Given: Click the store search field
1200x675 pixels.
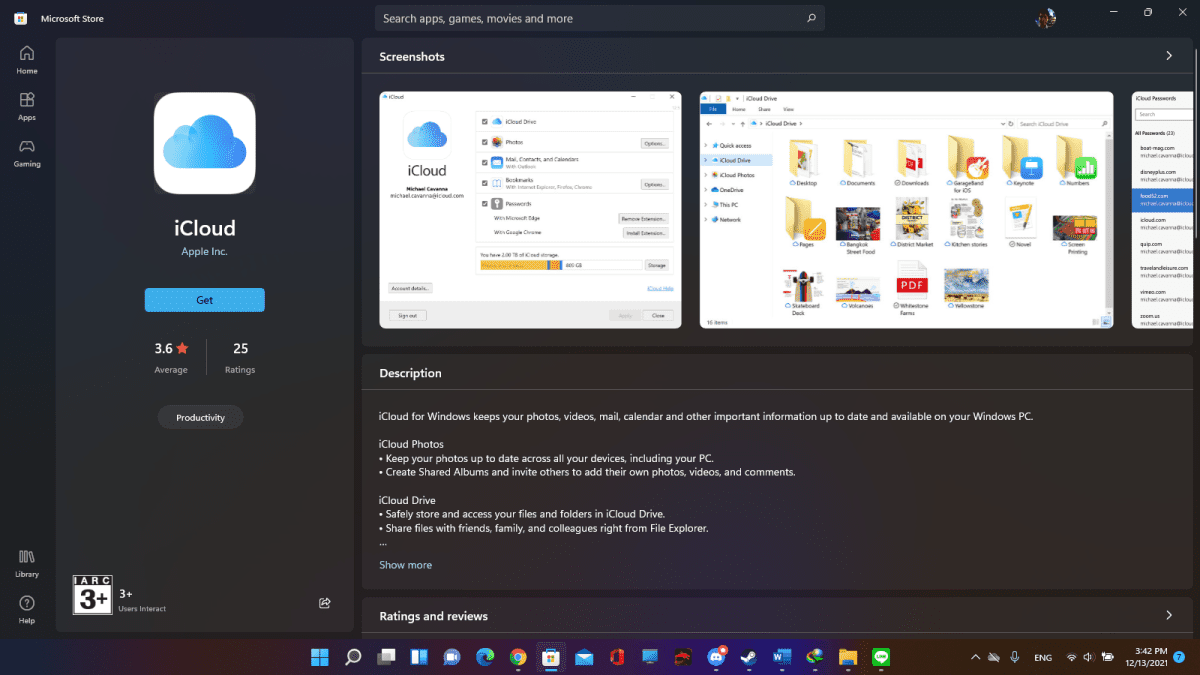Looking at the screenshot, I should [600, 18].
